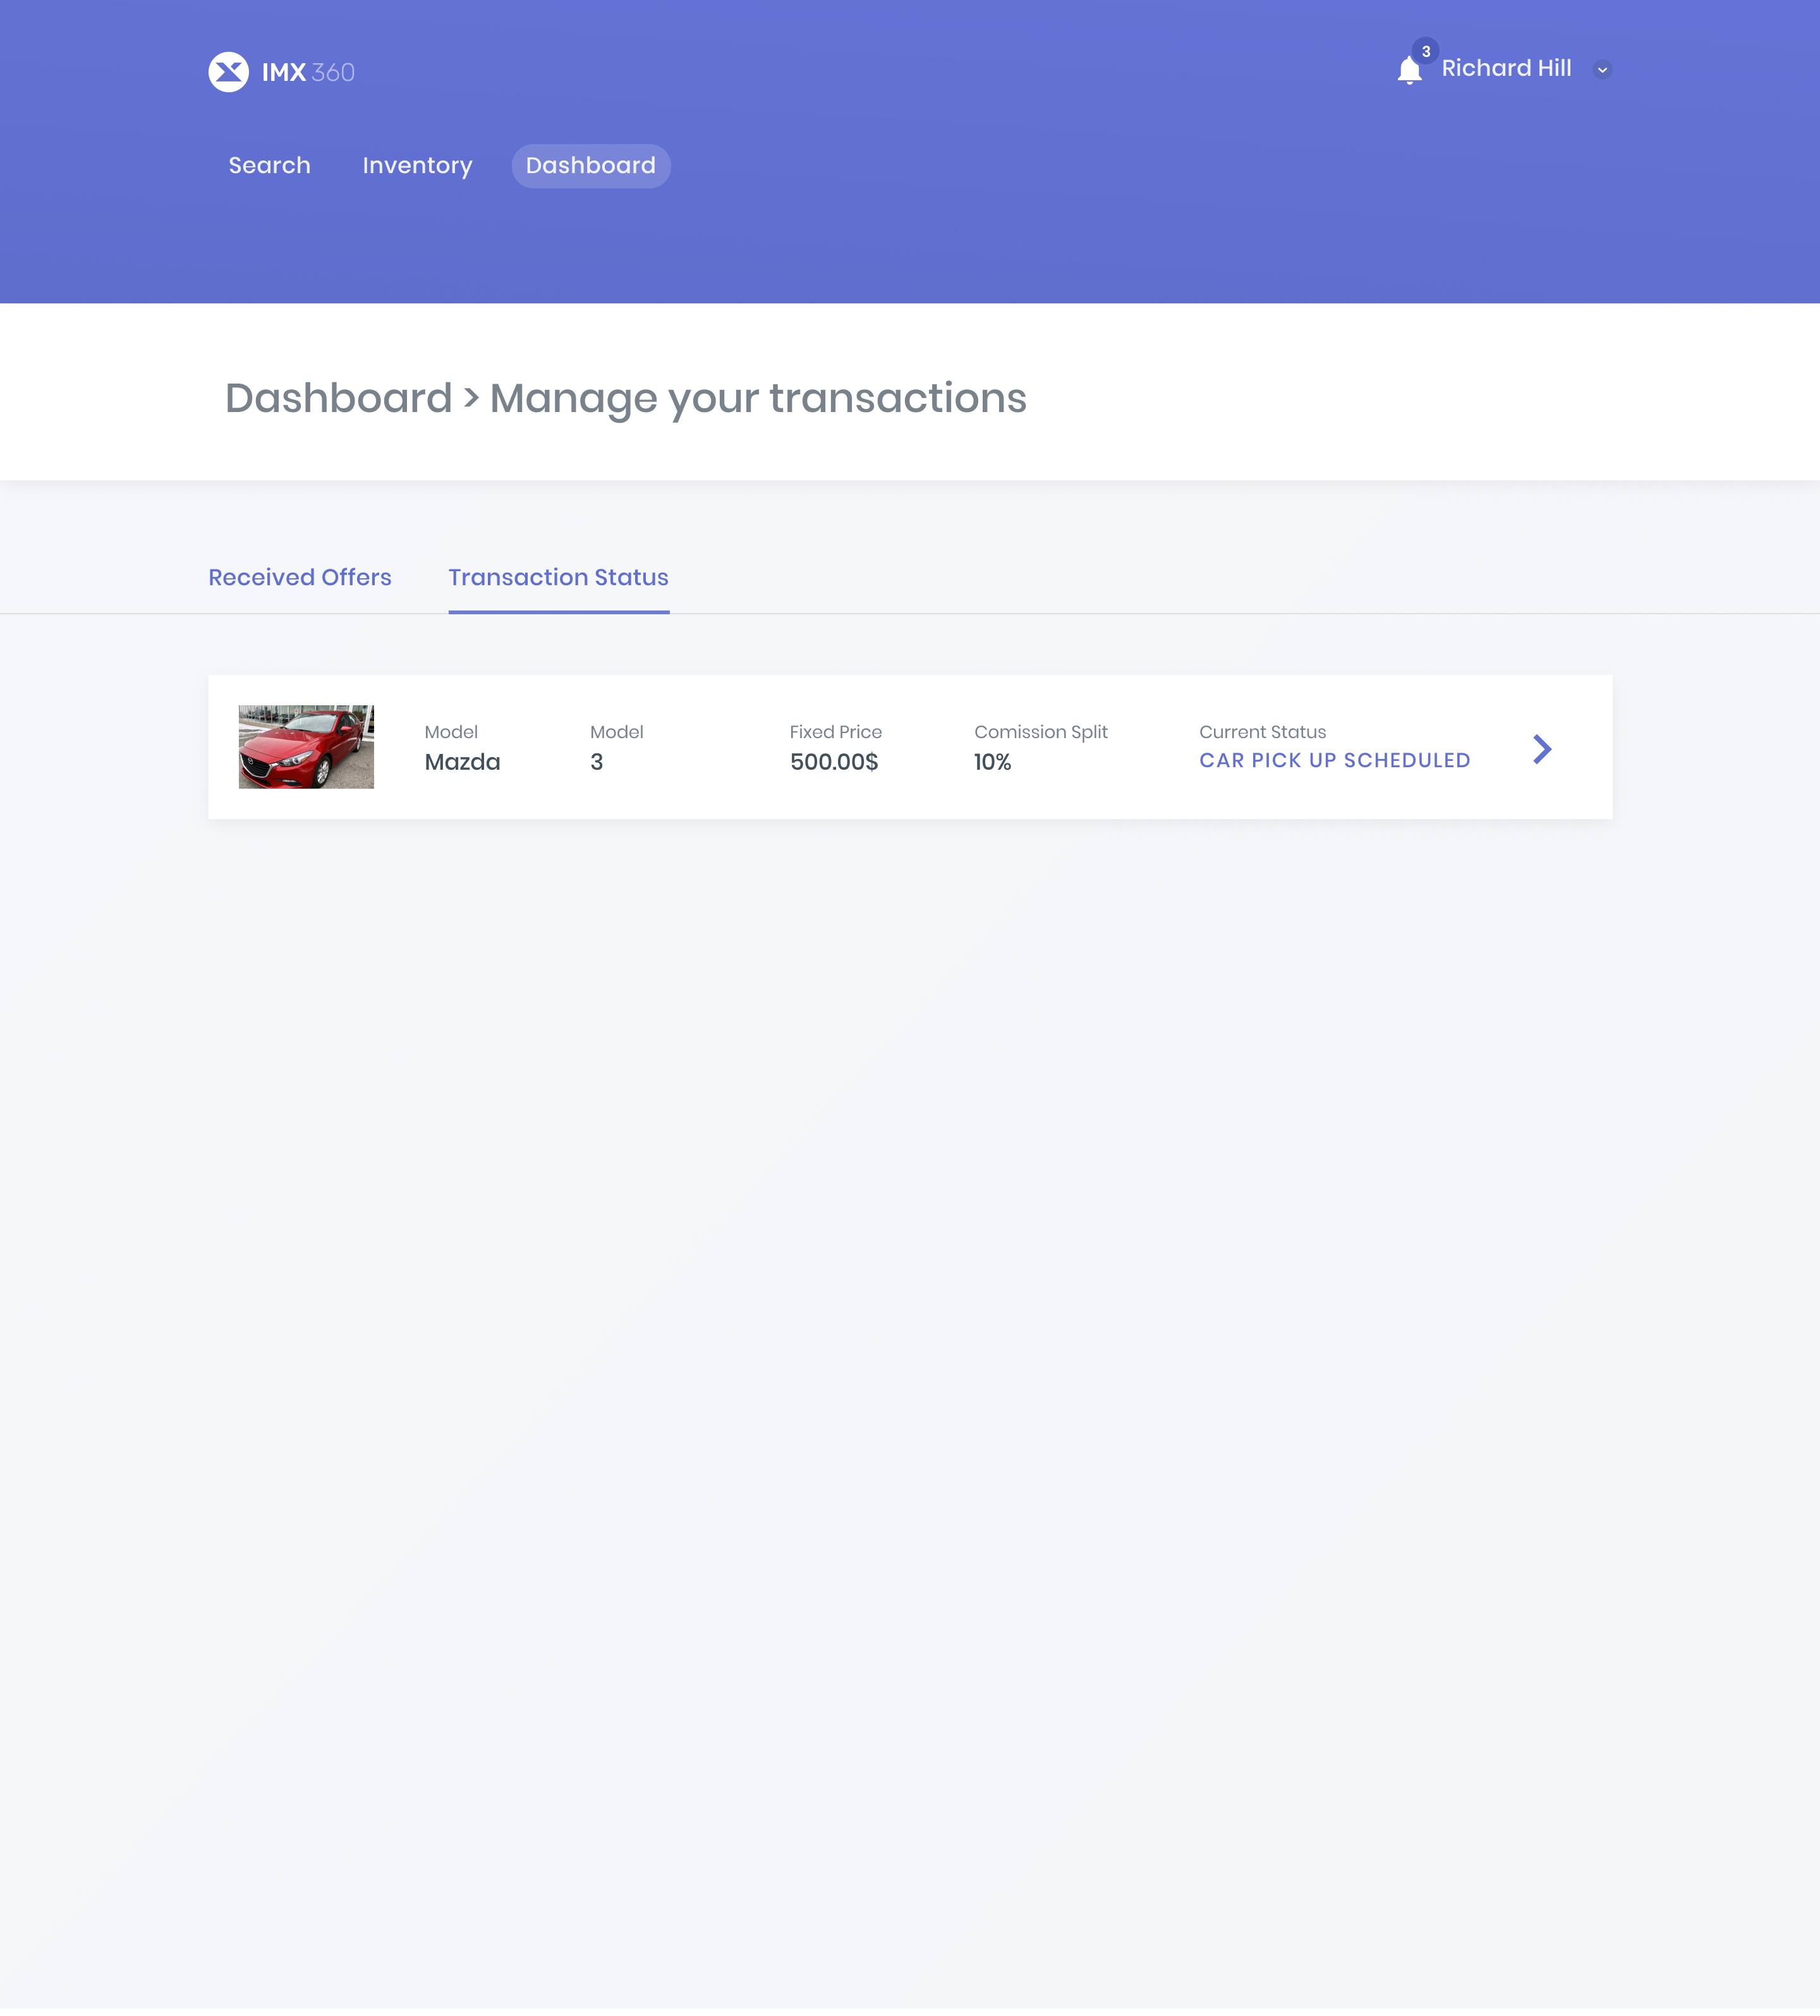The image size is (1820, 2016).
Task: Click the IMX 360 brand text
Action: click(x=308, y=73)
